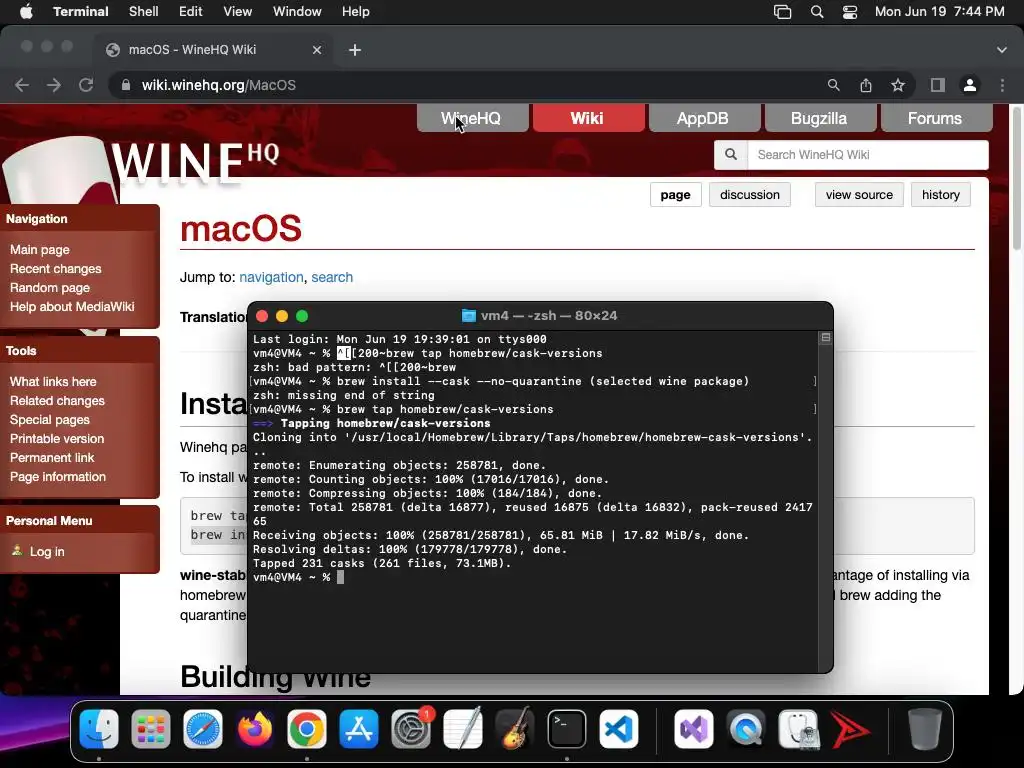1024x768 pixels.
Task: Click the view source button
Action: click(859, 195)
